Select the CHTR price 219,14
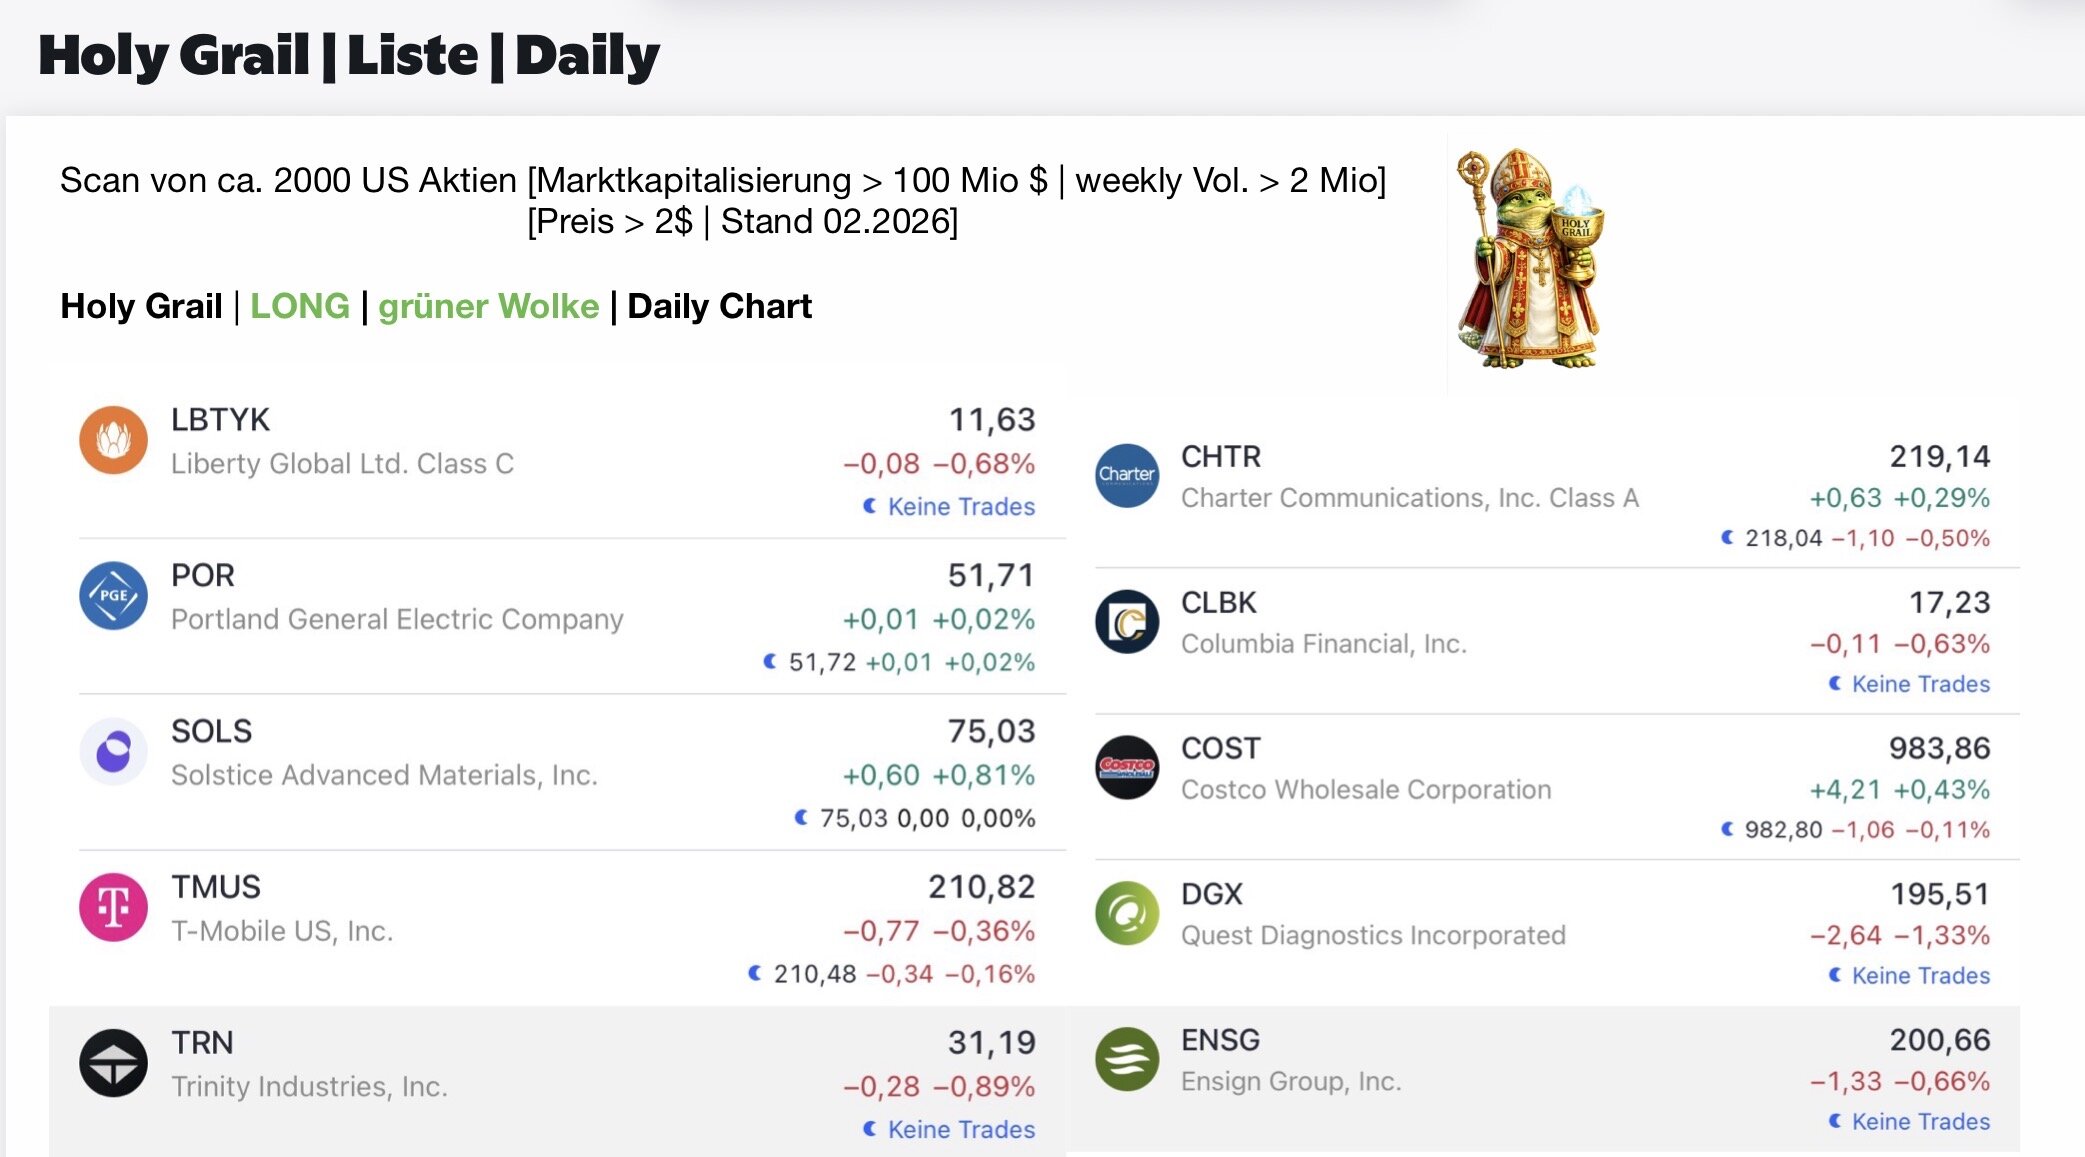The image size is (2085, 1157). (1939, 457)
